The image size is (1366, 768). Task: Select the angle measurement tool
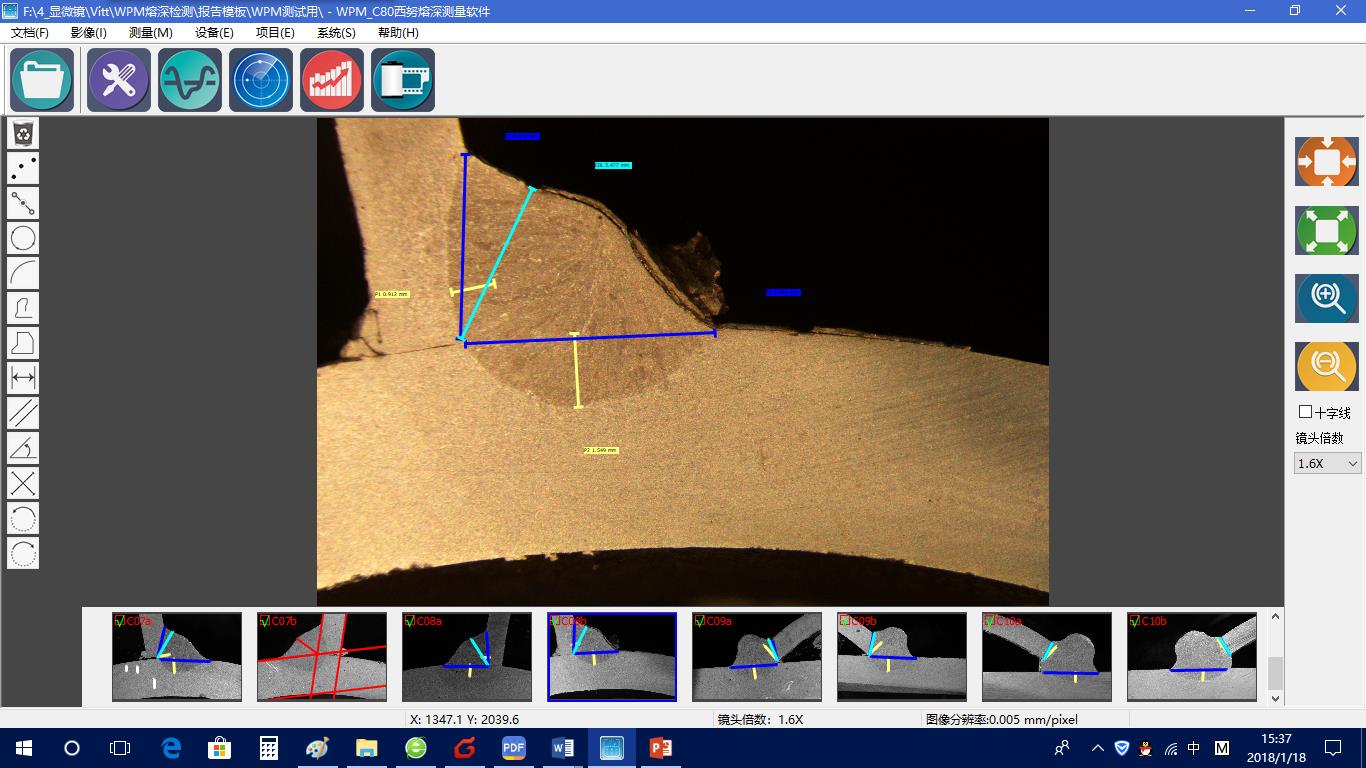[23, 447]
